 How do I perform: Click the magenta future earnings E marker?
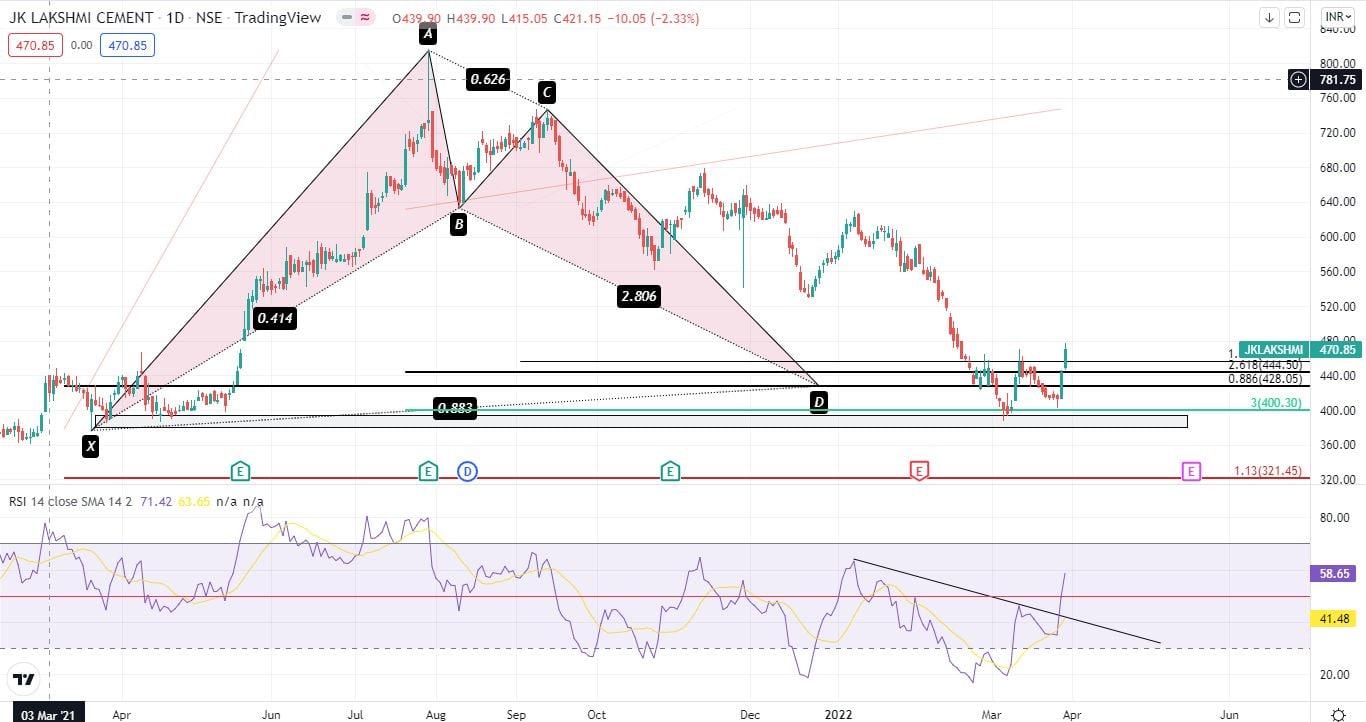[1191, 470]
